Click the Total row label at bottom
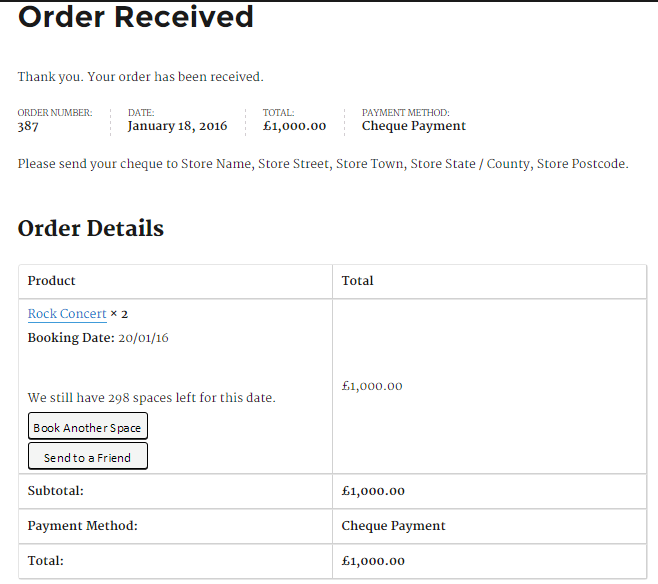Viewport: 658px width, 584px height. 46,561
